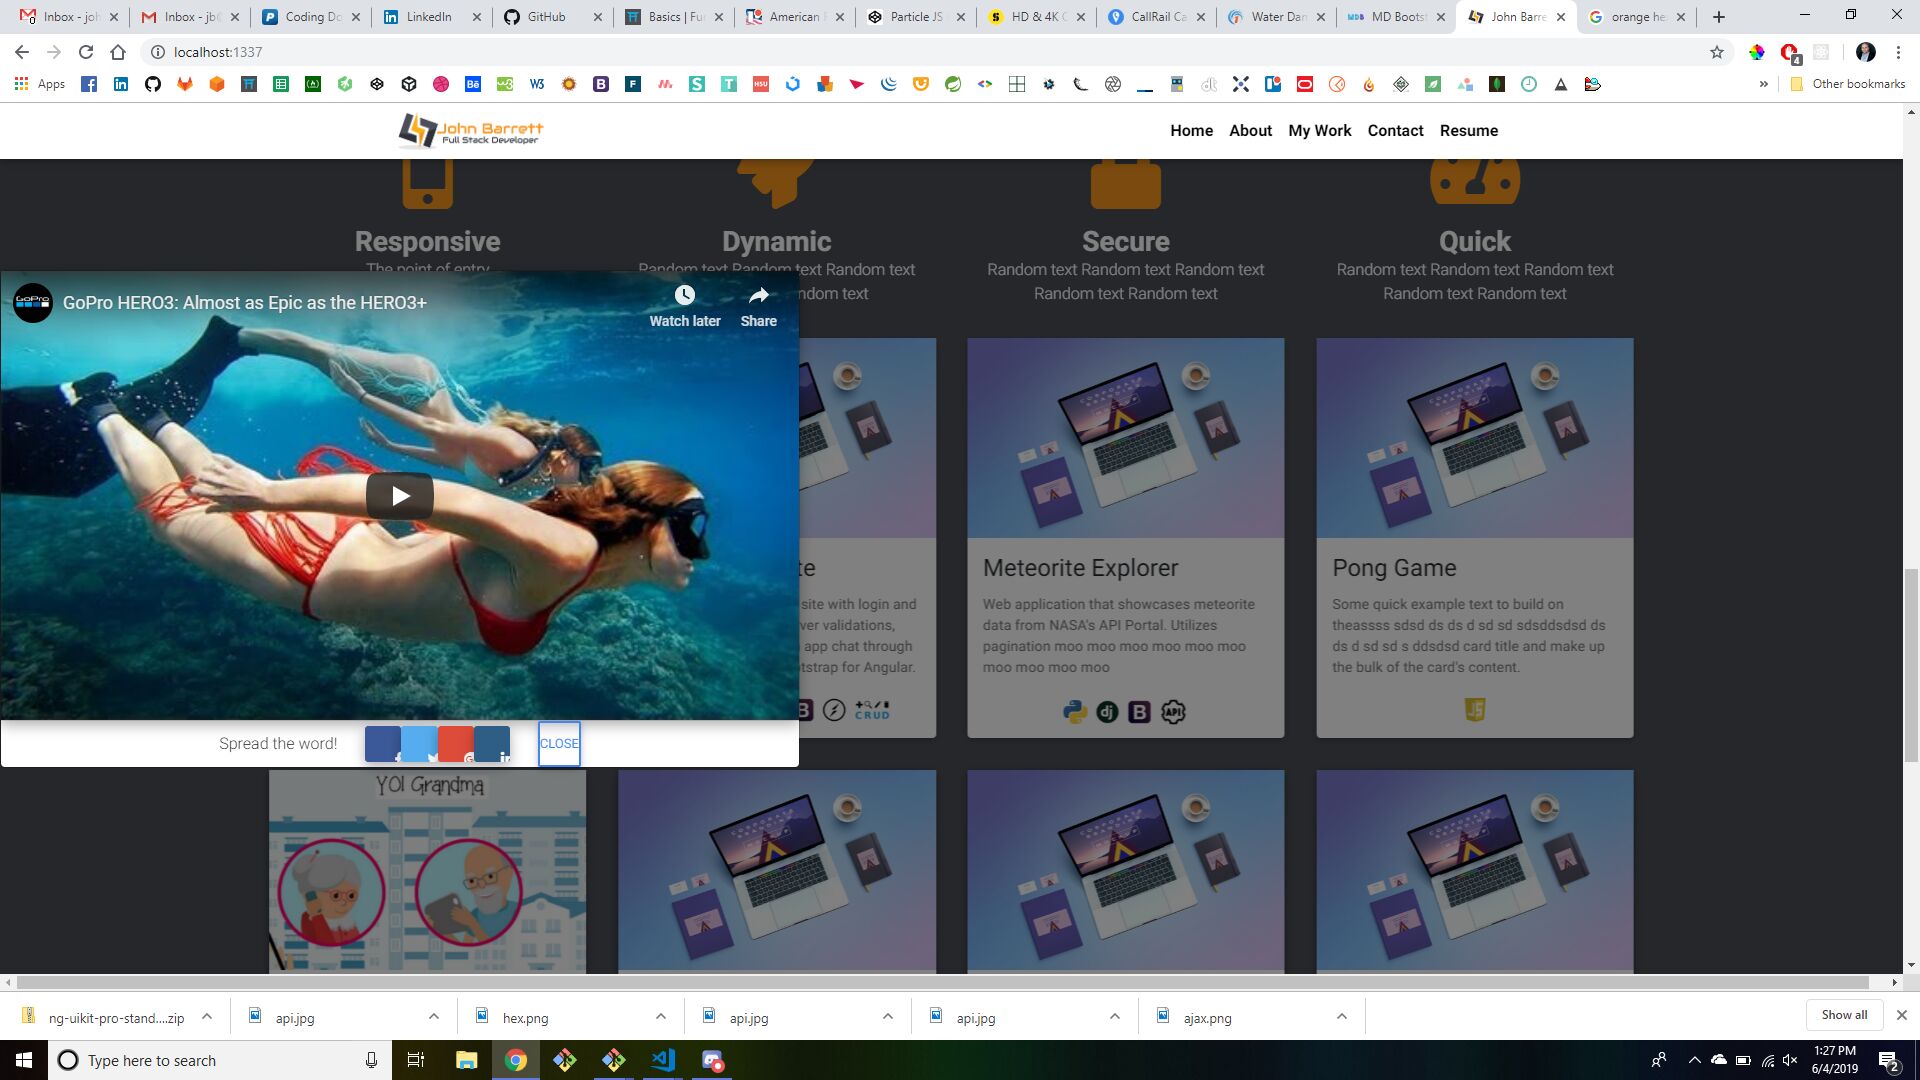Go to Home in the site navbar
This screenshot has height=1080, width=1920.
(x=1192, y=131)
